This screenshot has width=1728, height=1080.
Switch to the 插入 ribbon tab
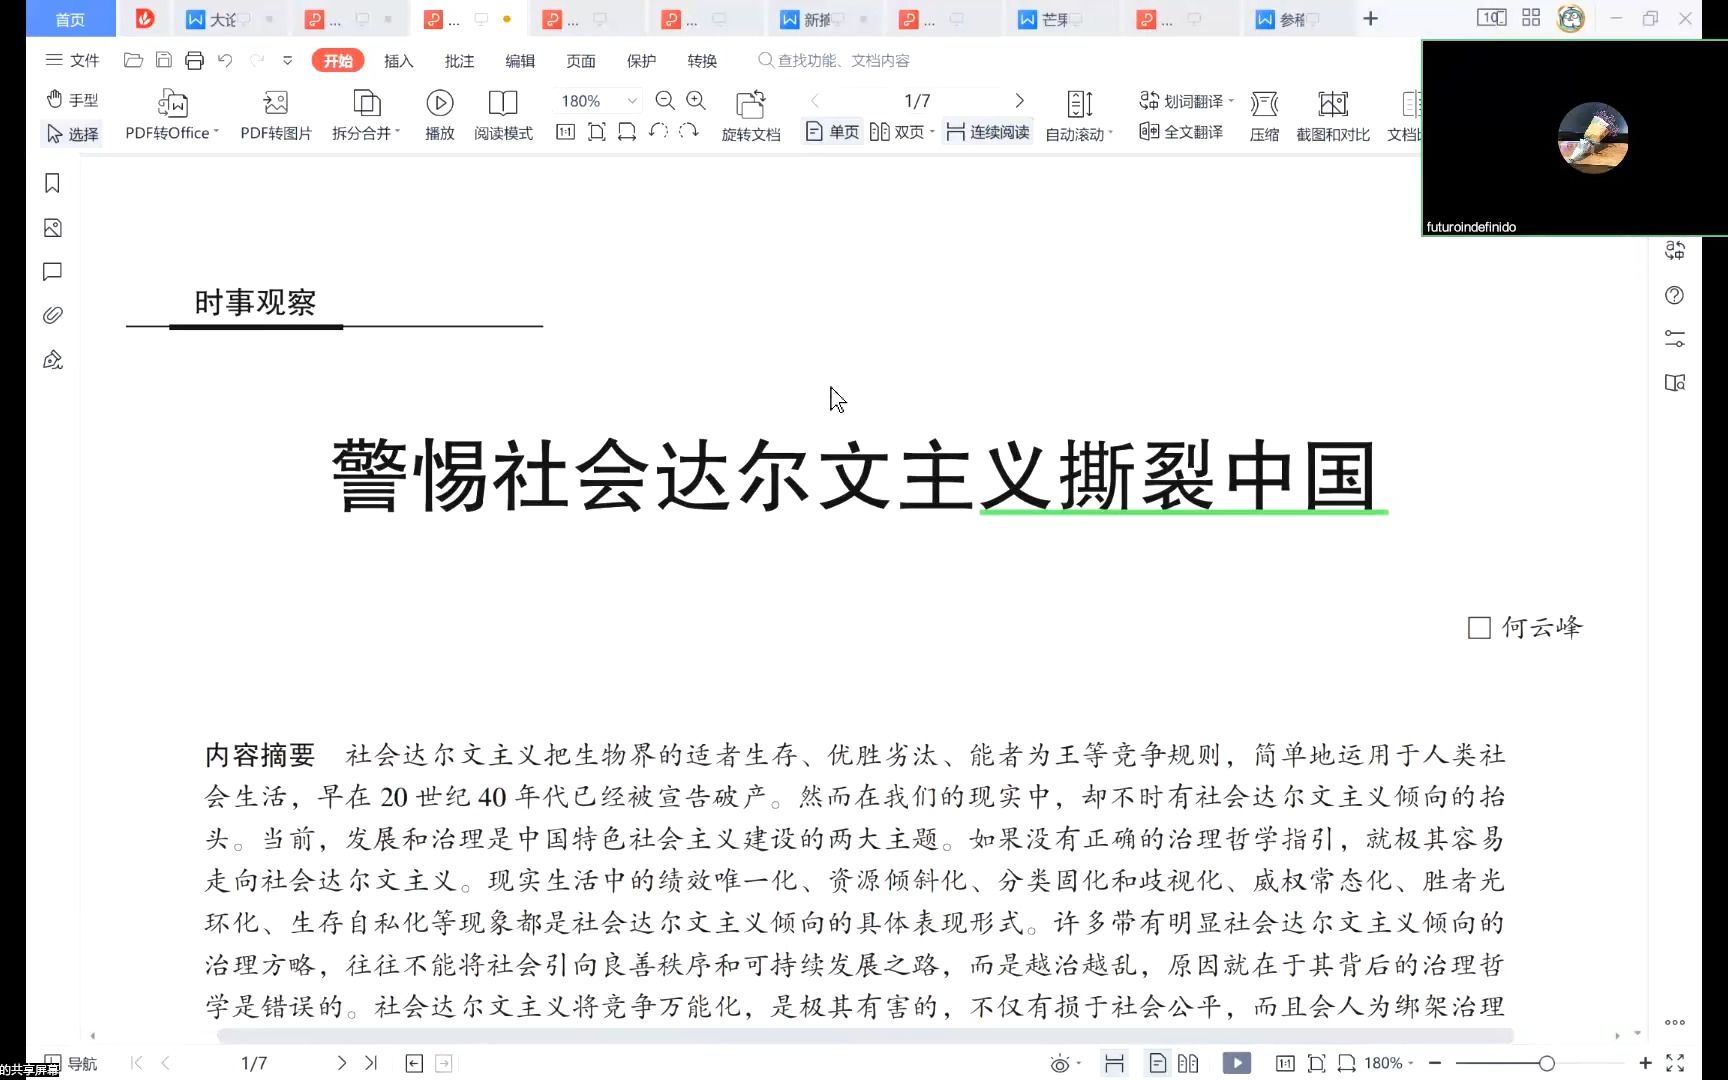(399, 61)
